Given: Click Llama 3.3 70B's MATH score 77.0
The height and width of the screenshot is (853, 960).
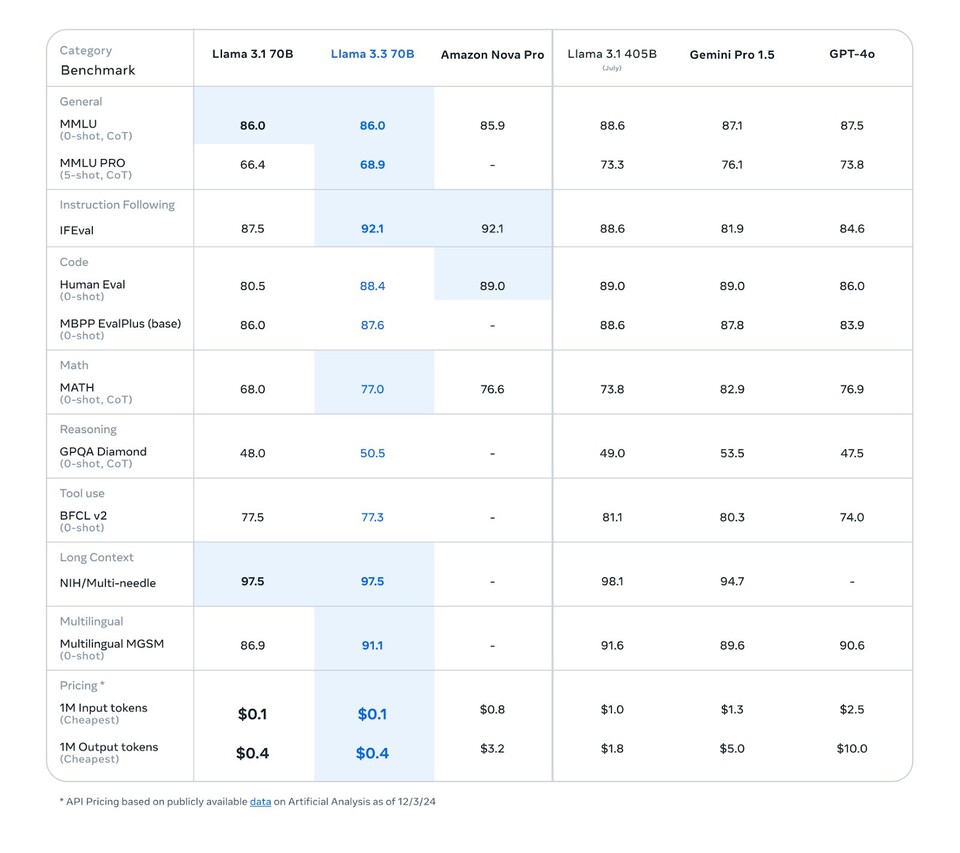Looking at the screenshot, I should click(x=372, y=389).
